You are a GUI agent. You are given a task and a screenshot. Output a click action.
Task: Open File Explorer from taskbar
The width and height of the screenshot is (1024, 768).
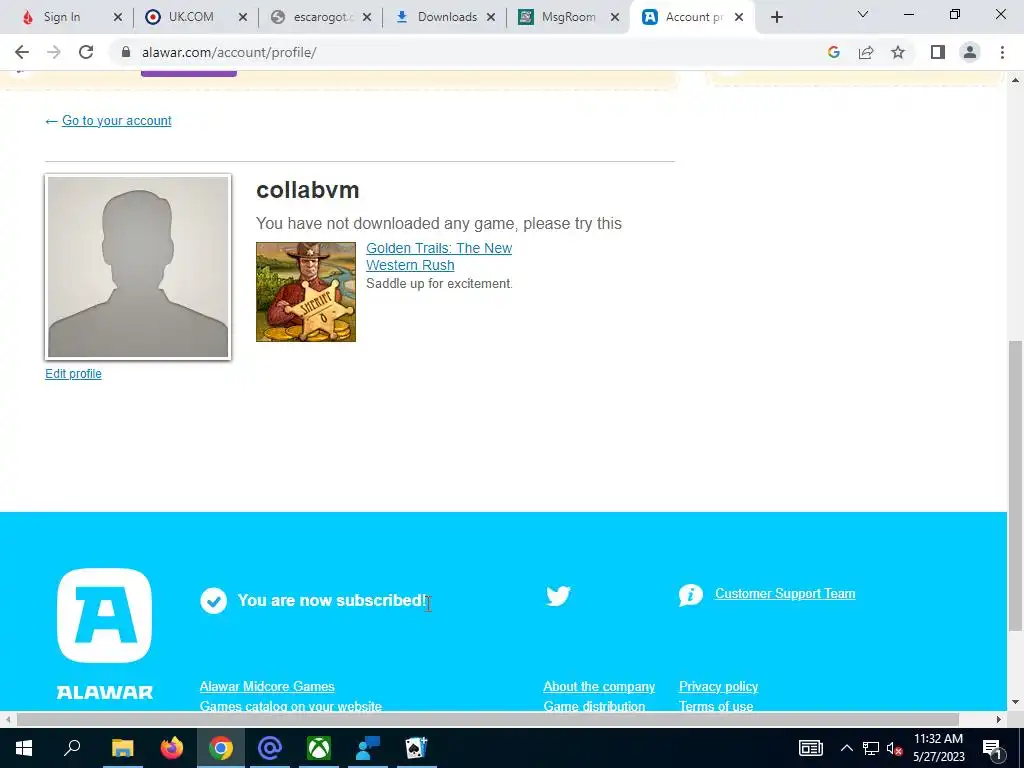(122, 748)
